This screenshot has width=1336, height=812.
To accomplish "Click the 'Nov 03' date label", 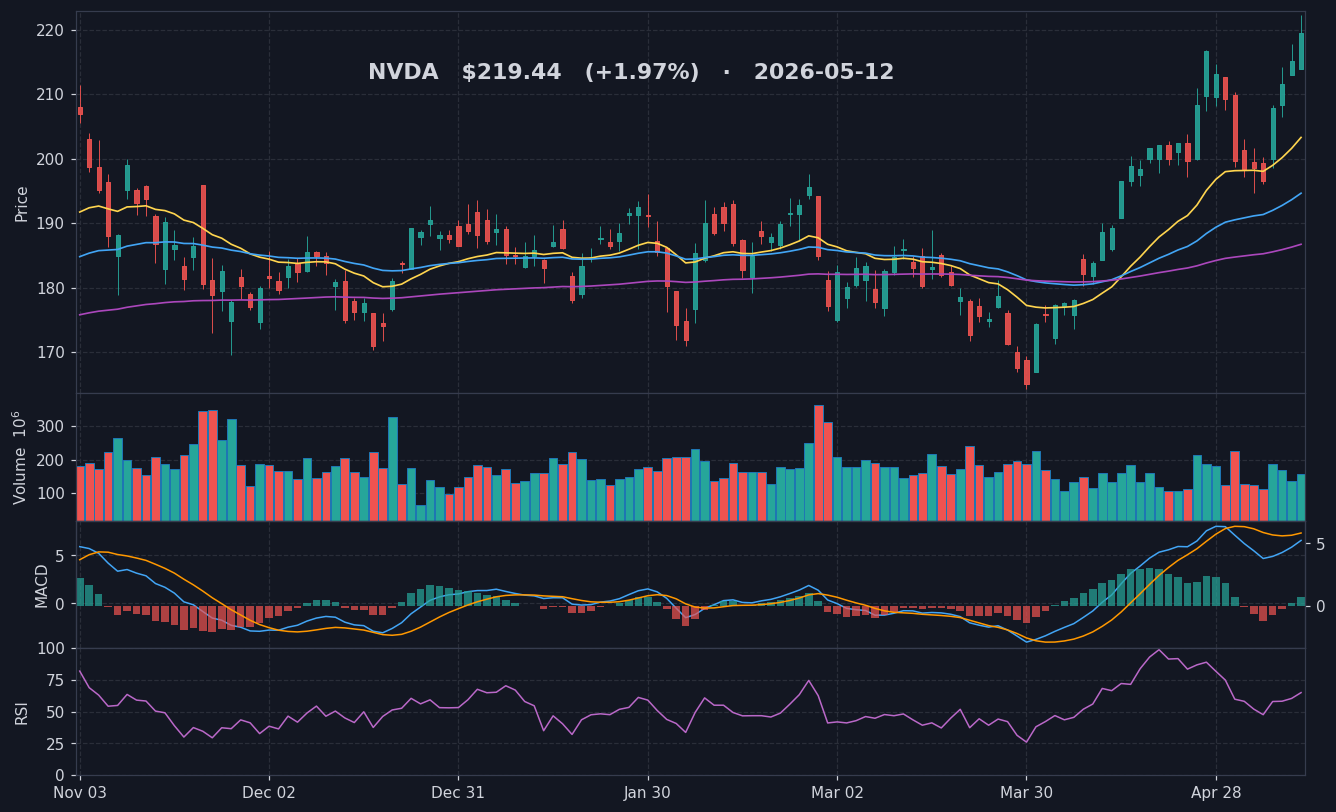I will 80,793.
